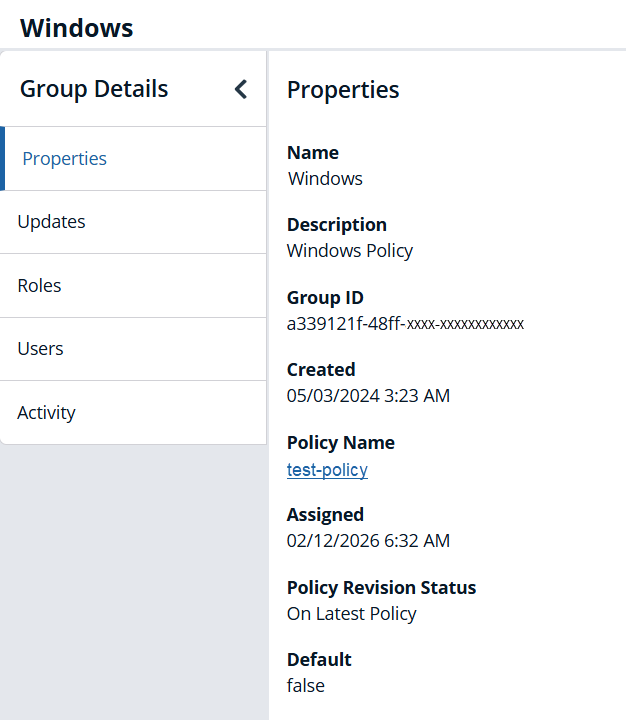Click the Description label

[337, 225]
